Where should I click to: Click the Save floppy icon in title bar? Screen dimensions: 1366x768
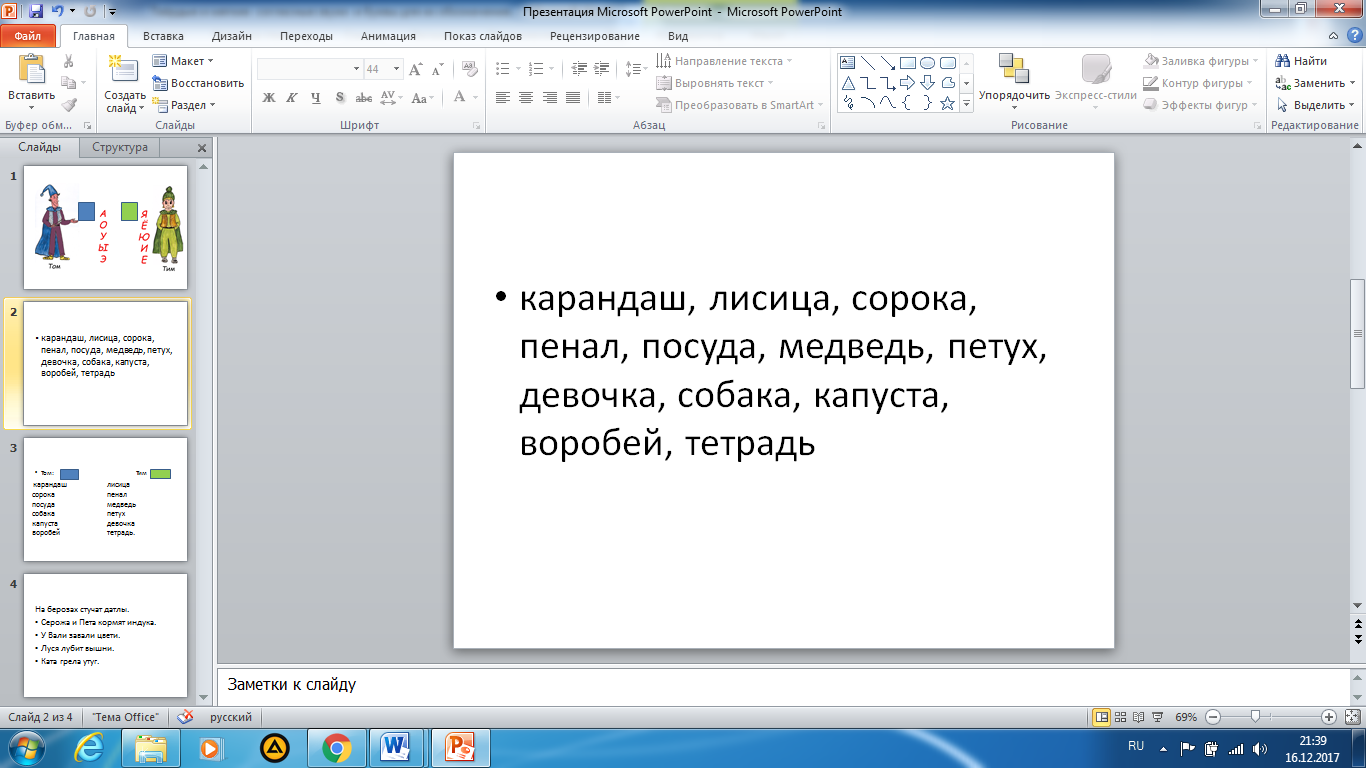click(36, 12)
